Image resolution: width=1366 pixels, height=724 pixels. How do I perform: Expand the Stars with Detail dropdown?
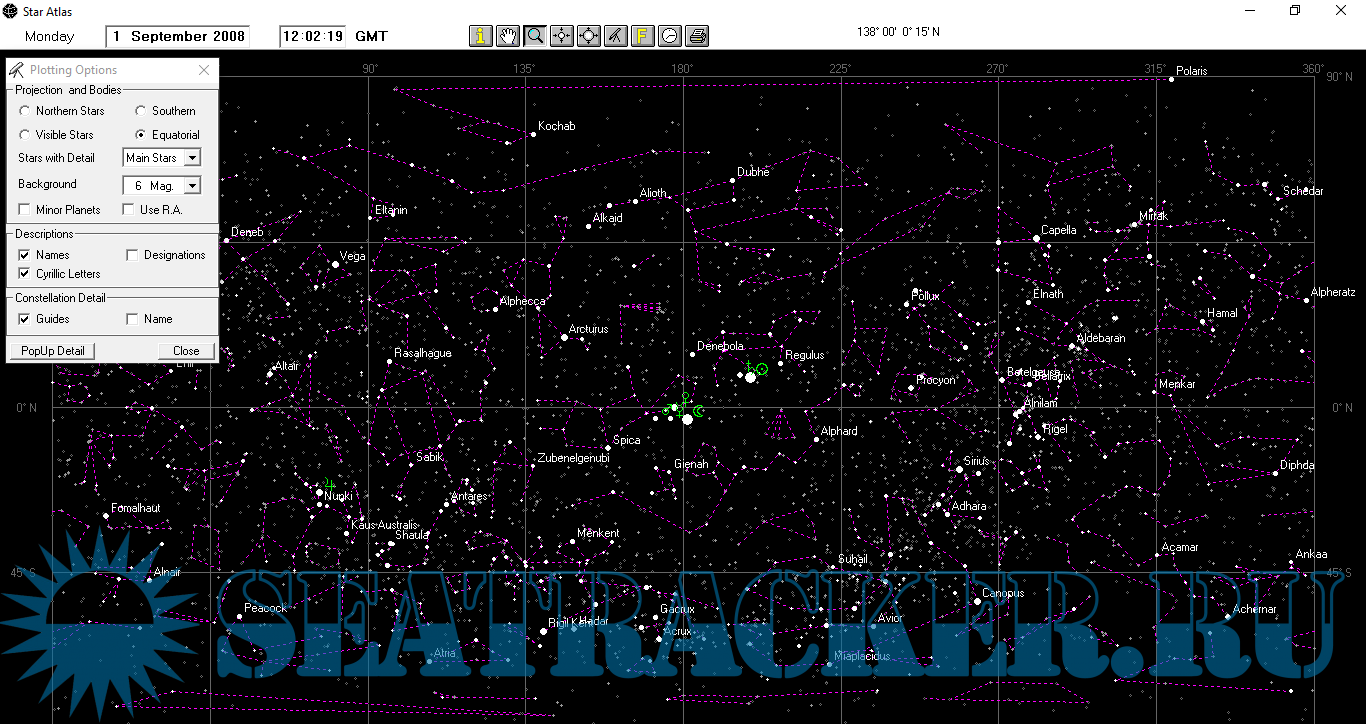192,158
